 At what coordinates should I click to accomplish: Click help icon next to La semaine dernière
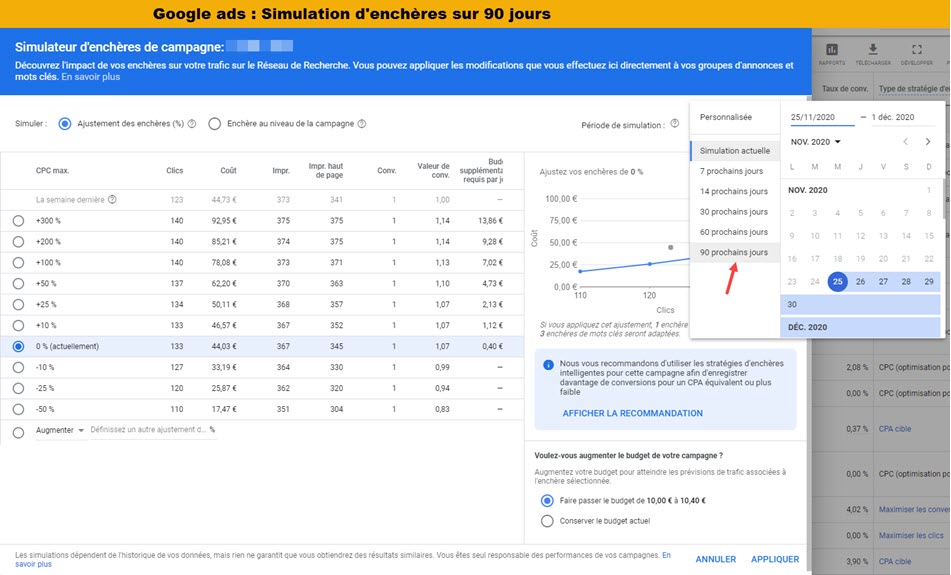pos(112,200)
